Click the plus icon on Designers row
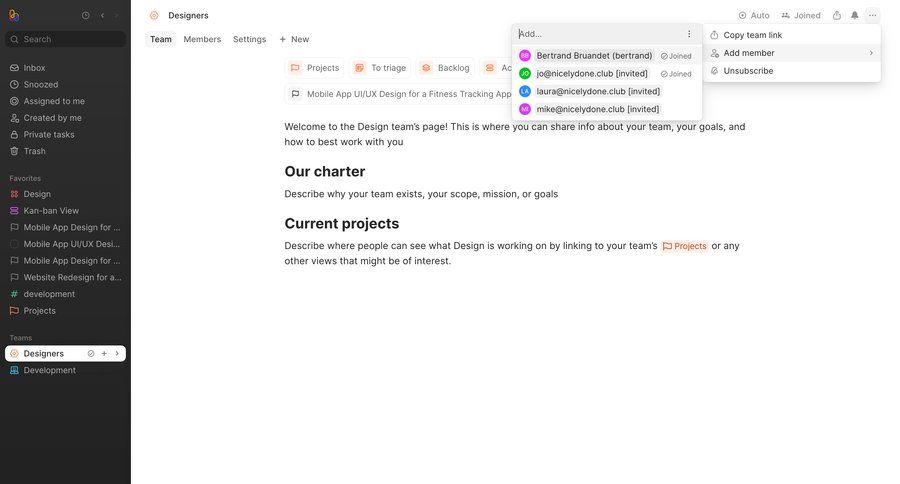Screen dimensions: 900x484 [104, 354]
